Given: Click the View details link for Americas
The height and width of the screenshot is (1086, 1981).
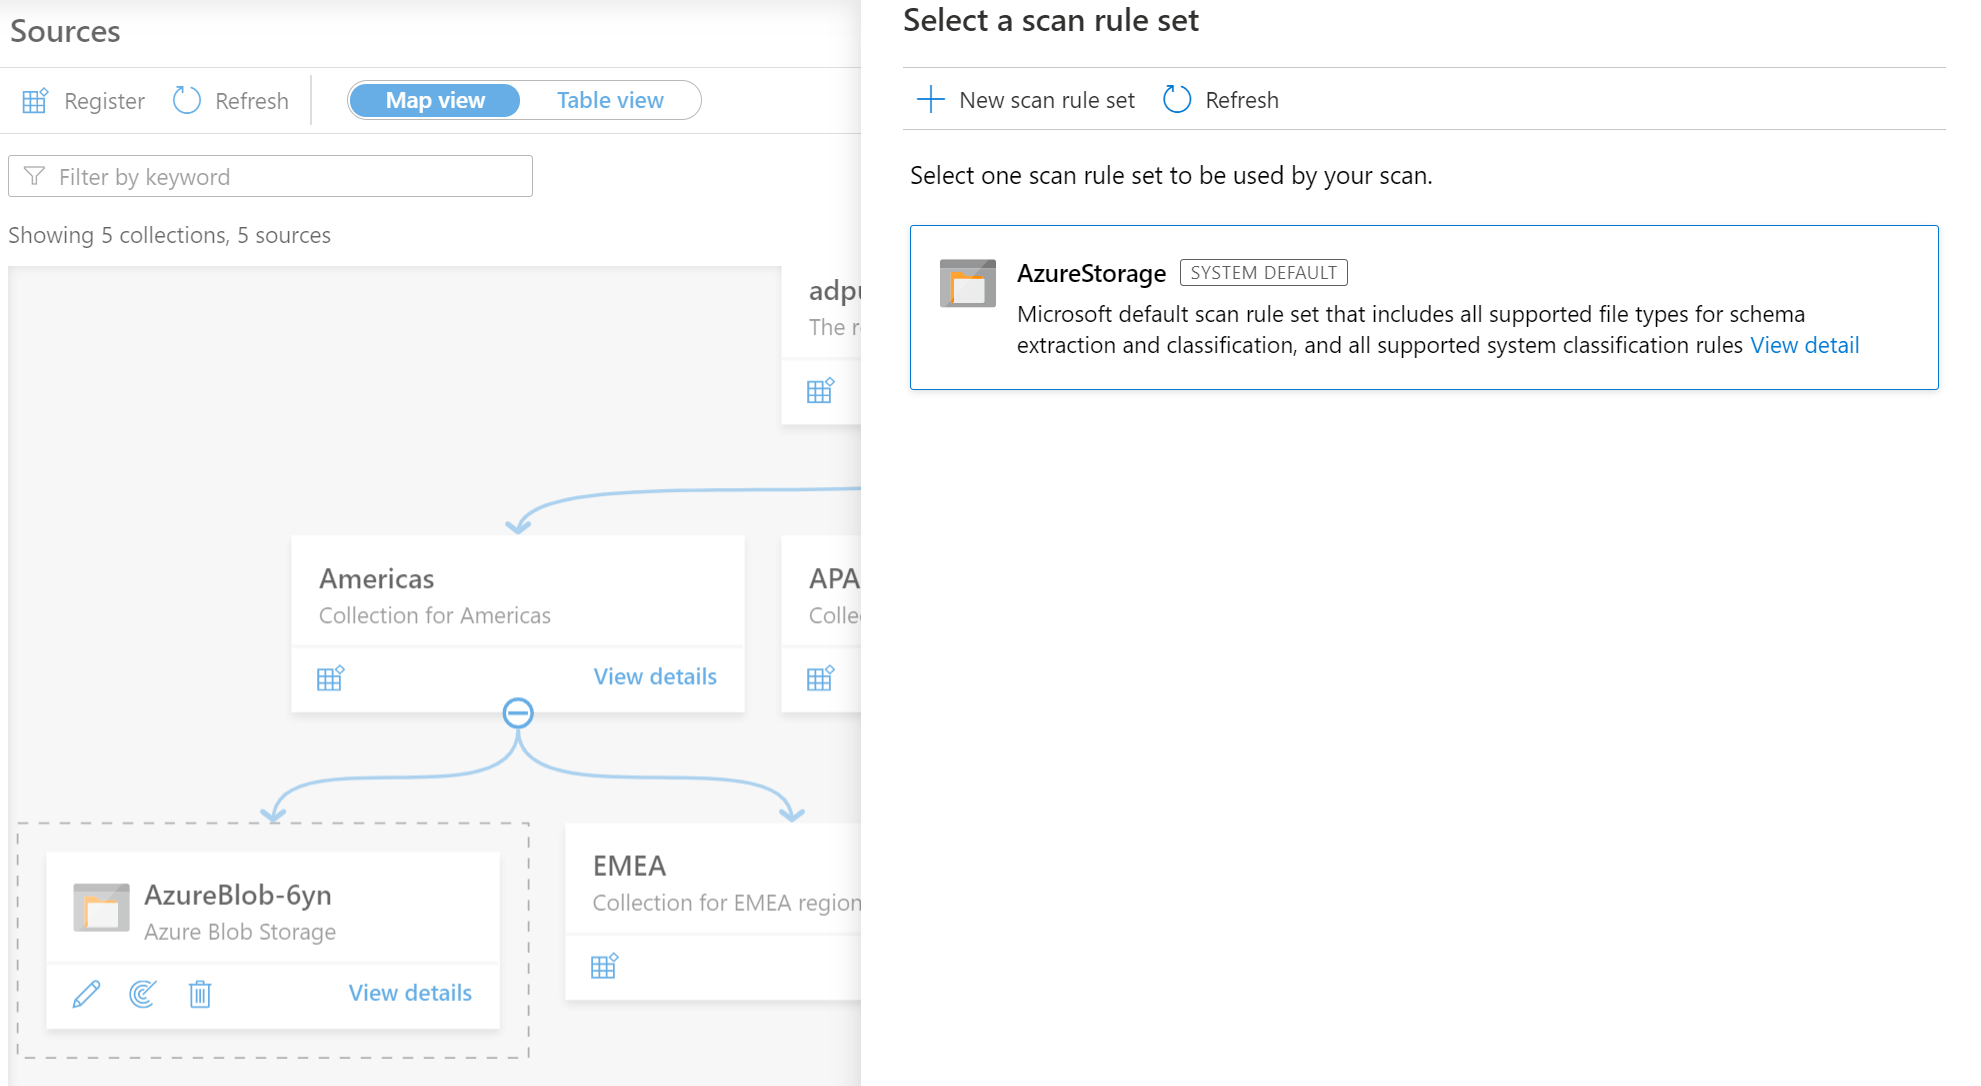Looking at the screenshot, I should pyautogui.click(x=654, y=675).
